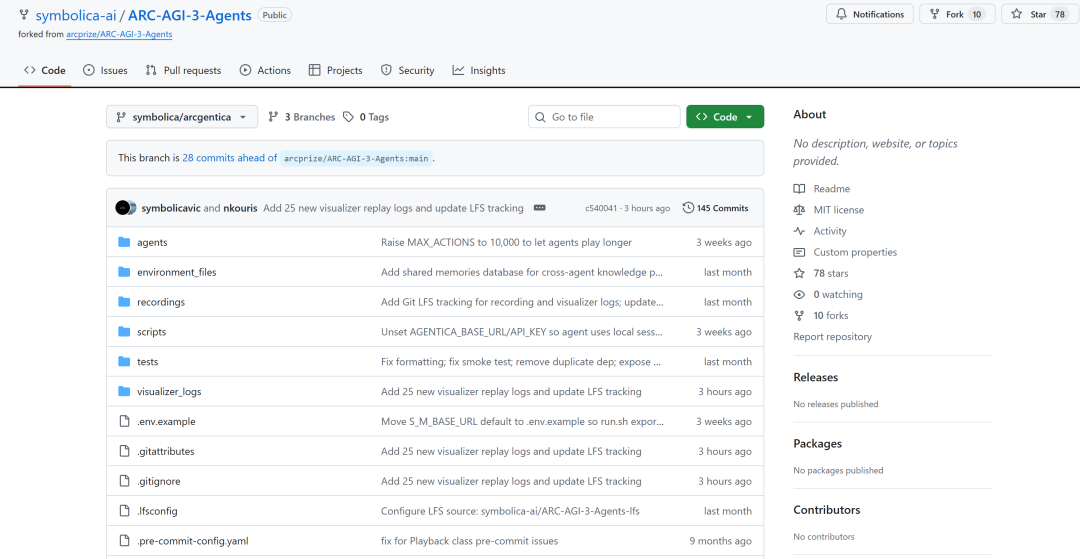Open 3 Branches list
Screen dimensions: 1080x559
point(302,117)
